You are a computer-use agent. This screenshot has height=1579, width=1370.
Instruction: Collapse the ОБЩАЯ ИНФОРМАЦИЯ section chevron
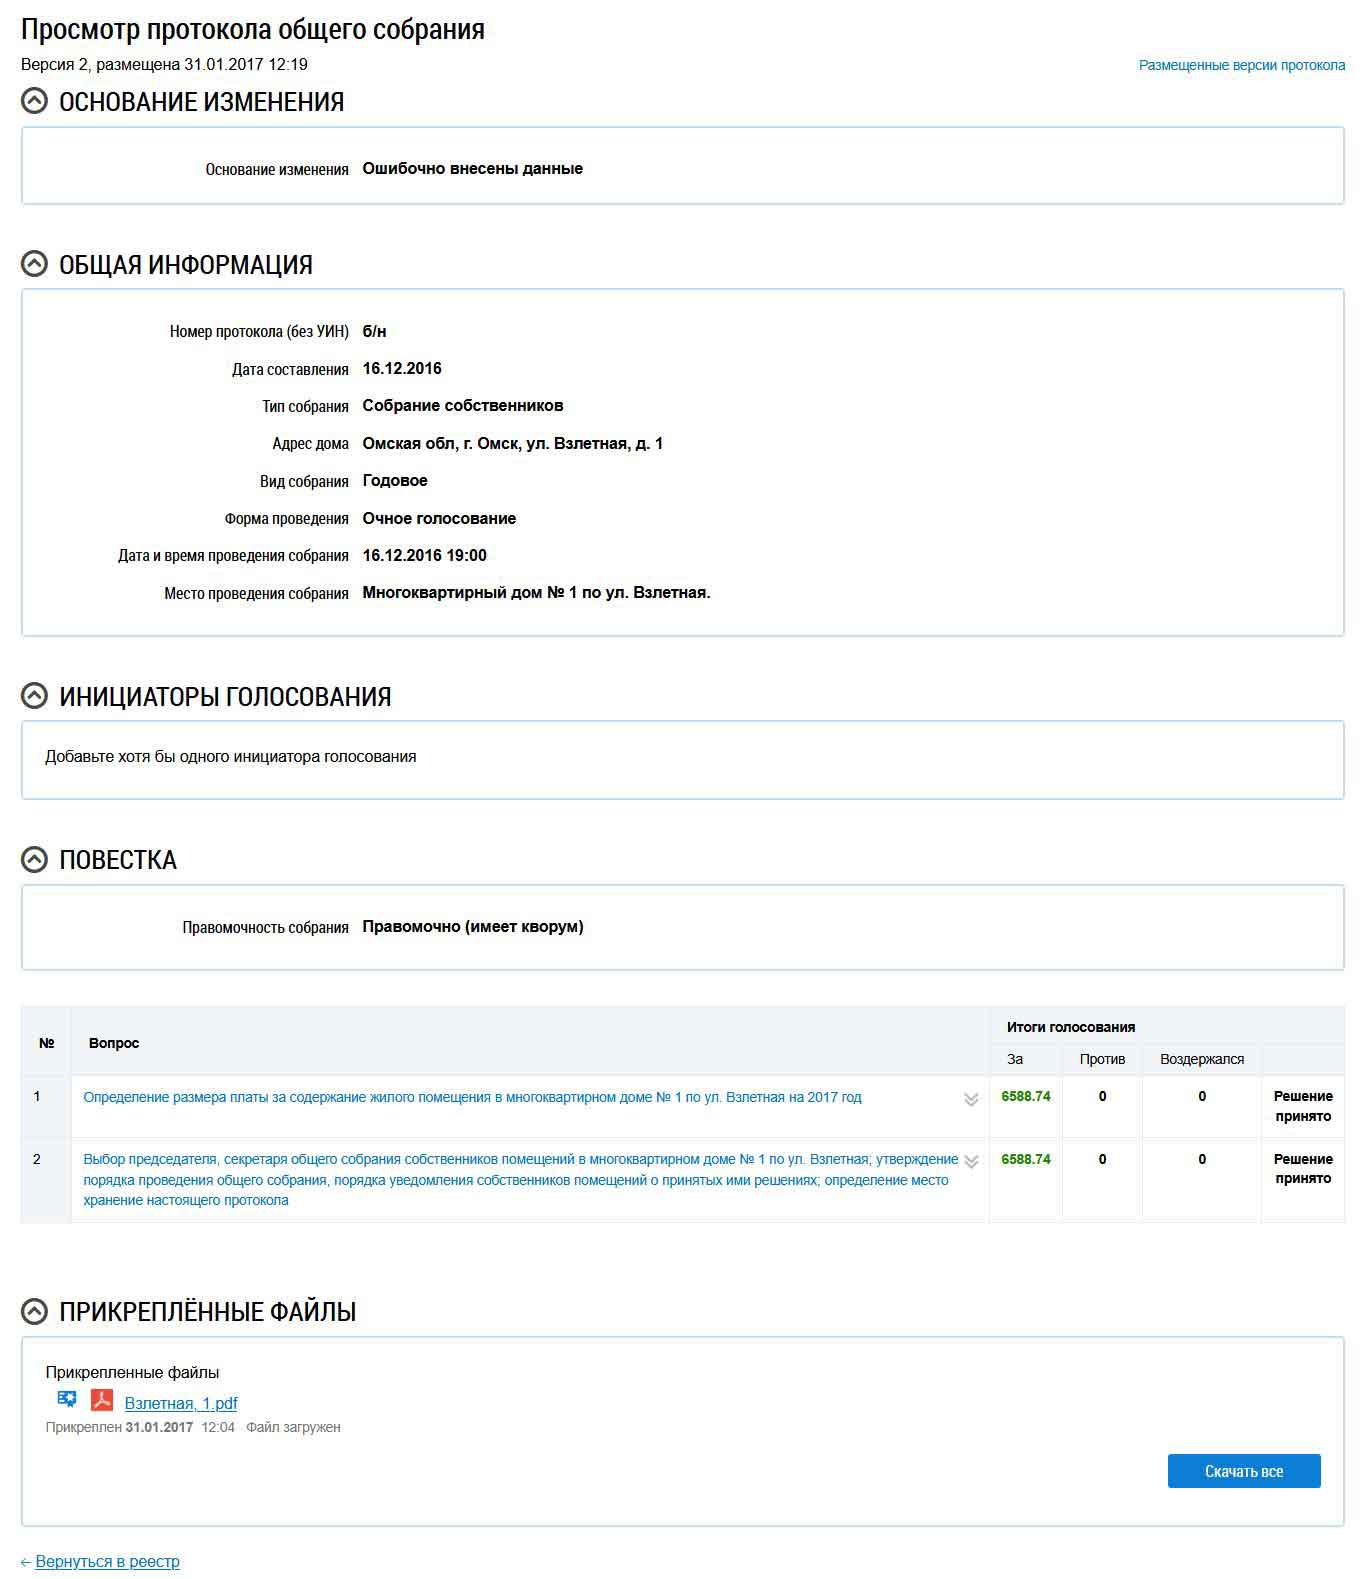click(34, 264)
